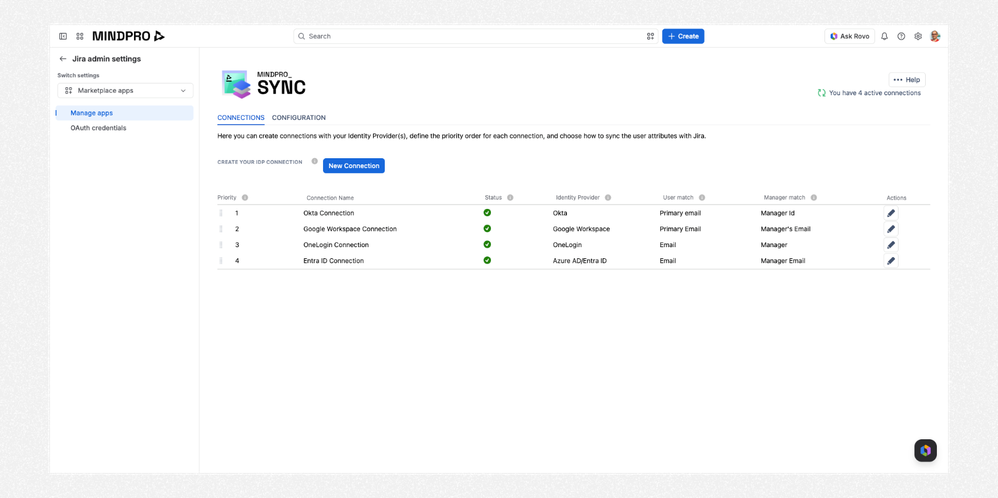Open help question mark icon
The width and height of the screenshot is (998, 498).
coord(901,36)
